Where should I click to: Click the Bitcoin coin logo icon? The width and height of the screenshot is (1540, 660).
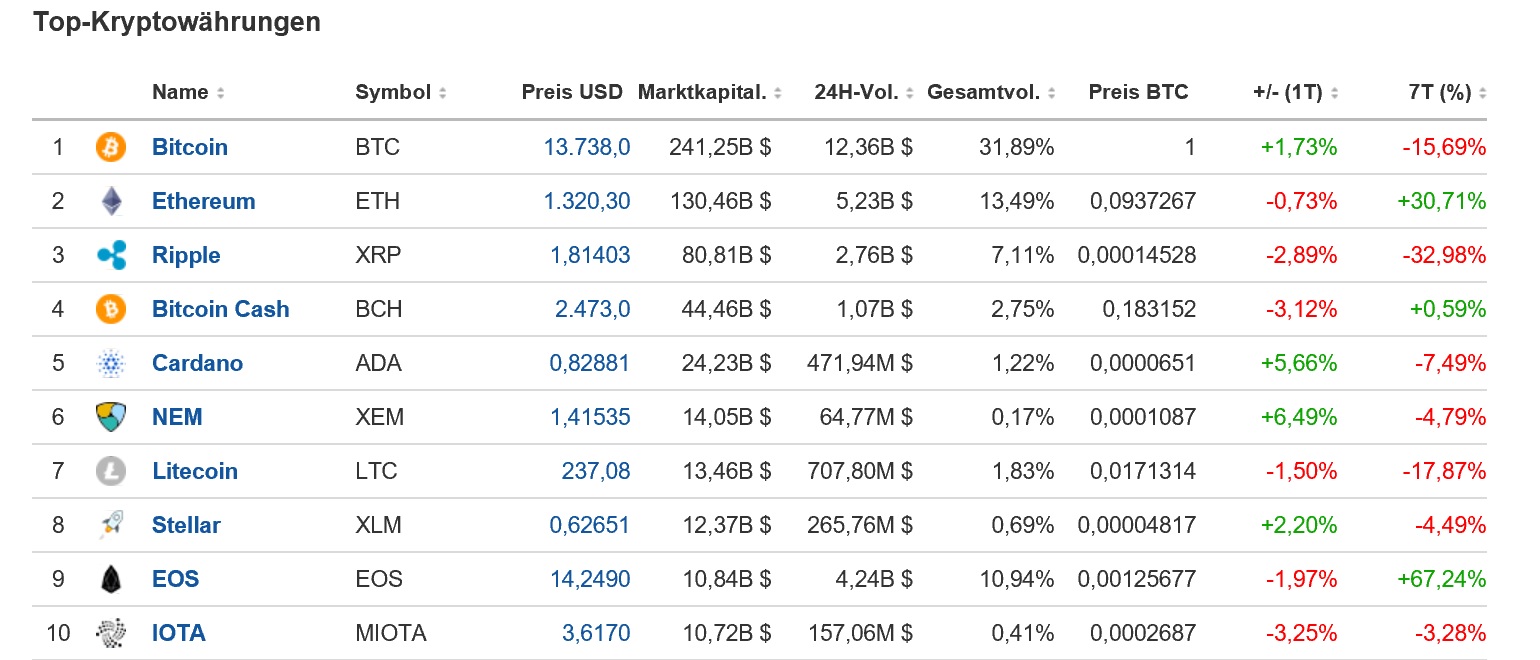pyautogui.click(x=111, y=148)
